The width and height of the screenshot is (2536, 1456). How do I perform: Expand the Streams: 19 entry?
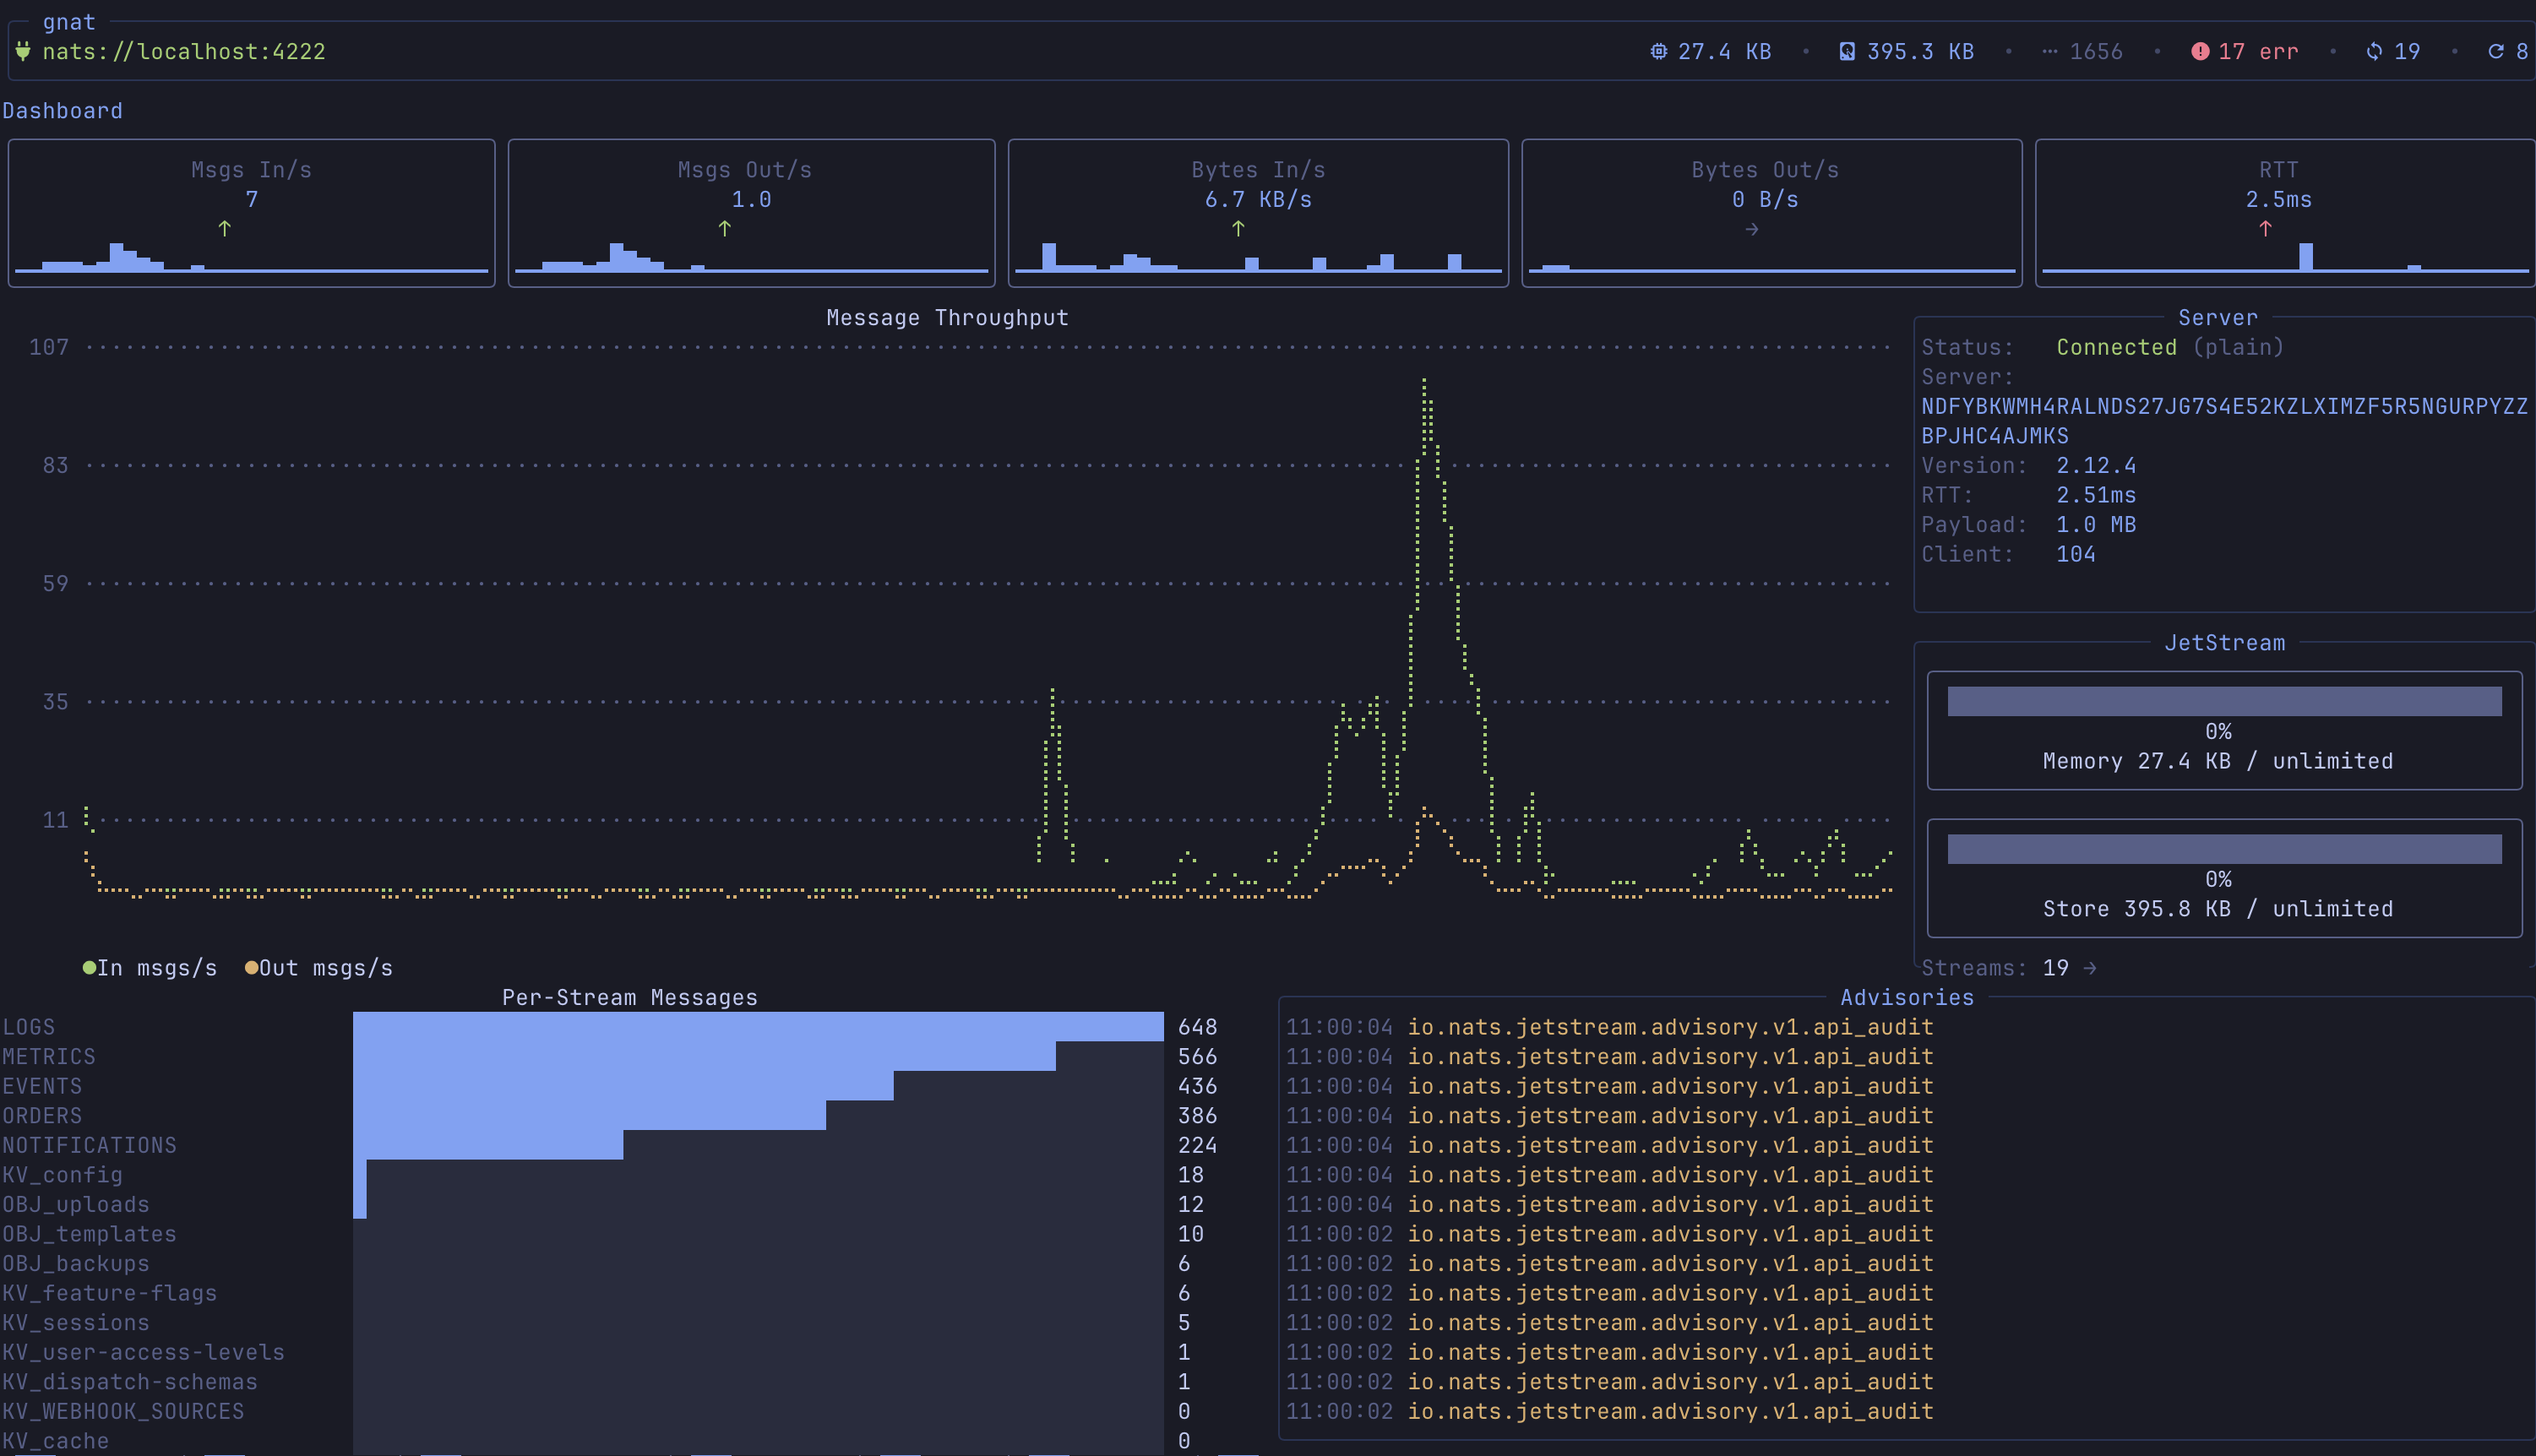(2006, 967)
